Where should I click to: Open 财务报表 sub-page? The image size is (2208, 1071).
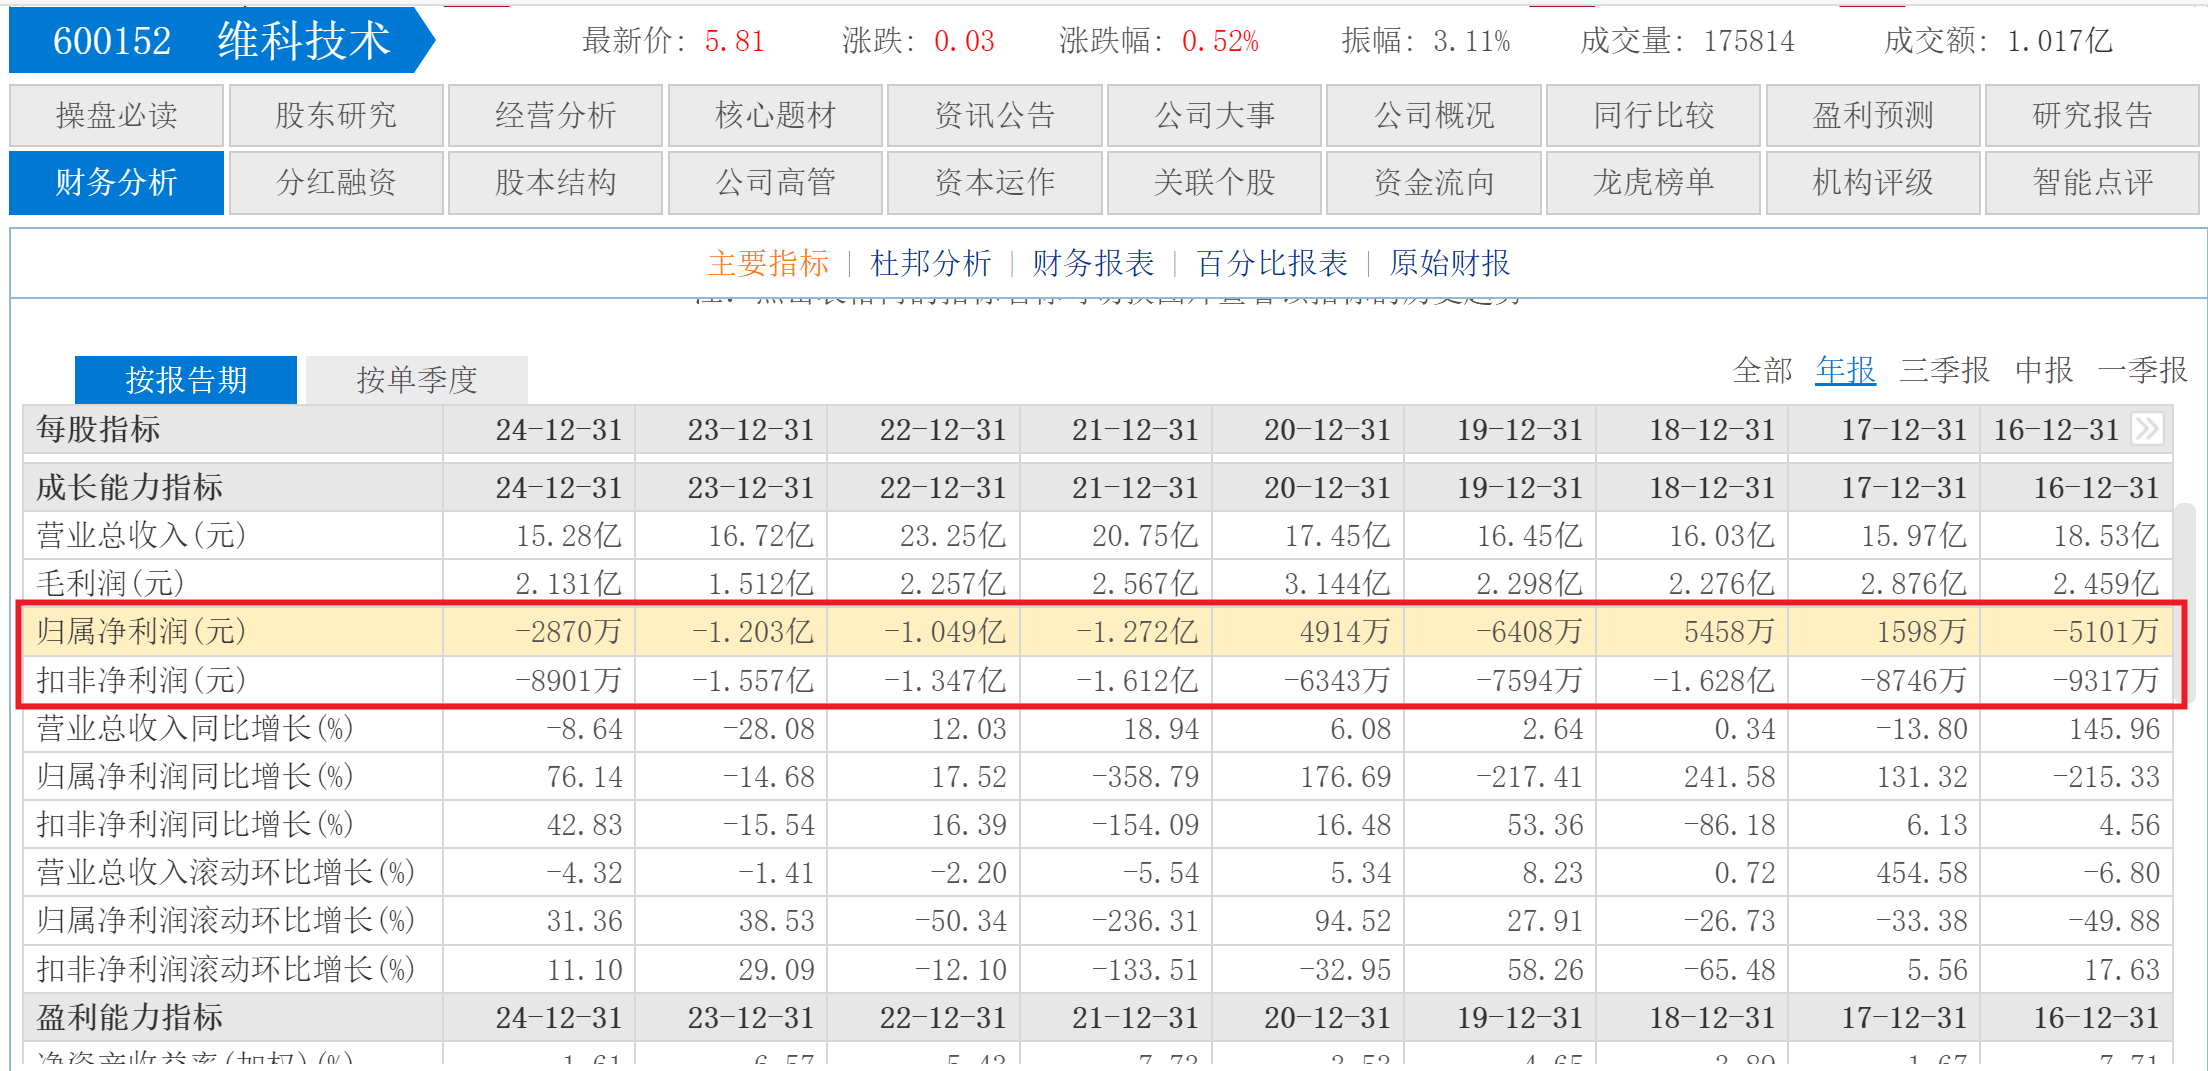tap(1093, 263)
